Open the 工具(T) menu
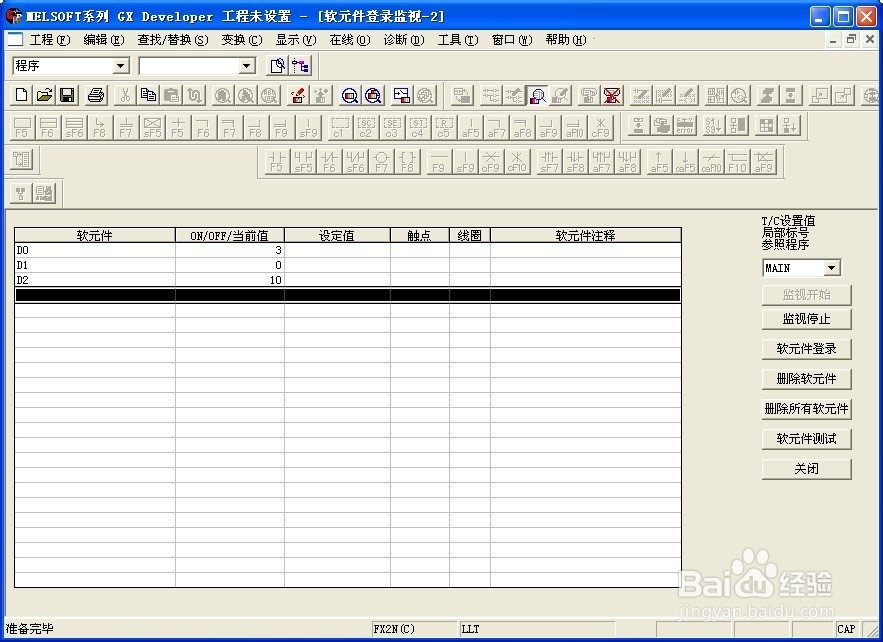This screenshot has height=642, width=883. tap(458, 40)
